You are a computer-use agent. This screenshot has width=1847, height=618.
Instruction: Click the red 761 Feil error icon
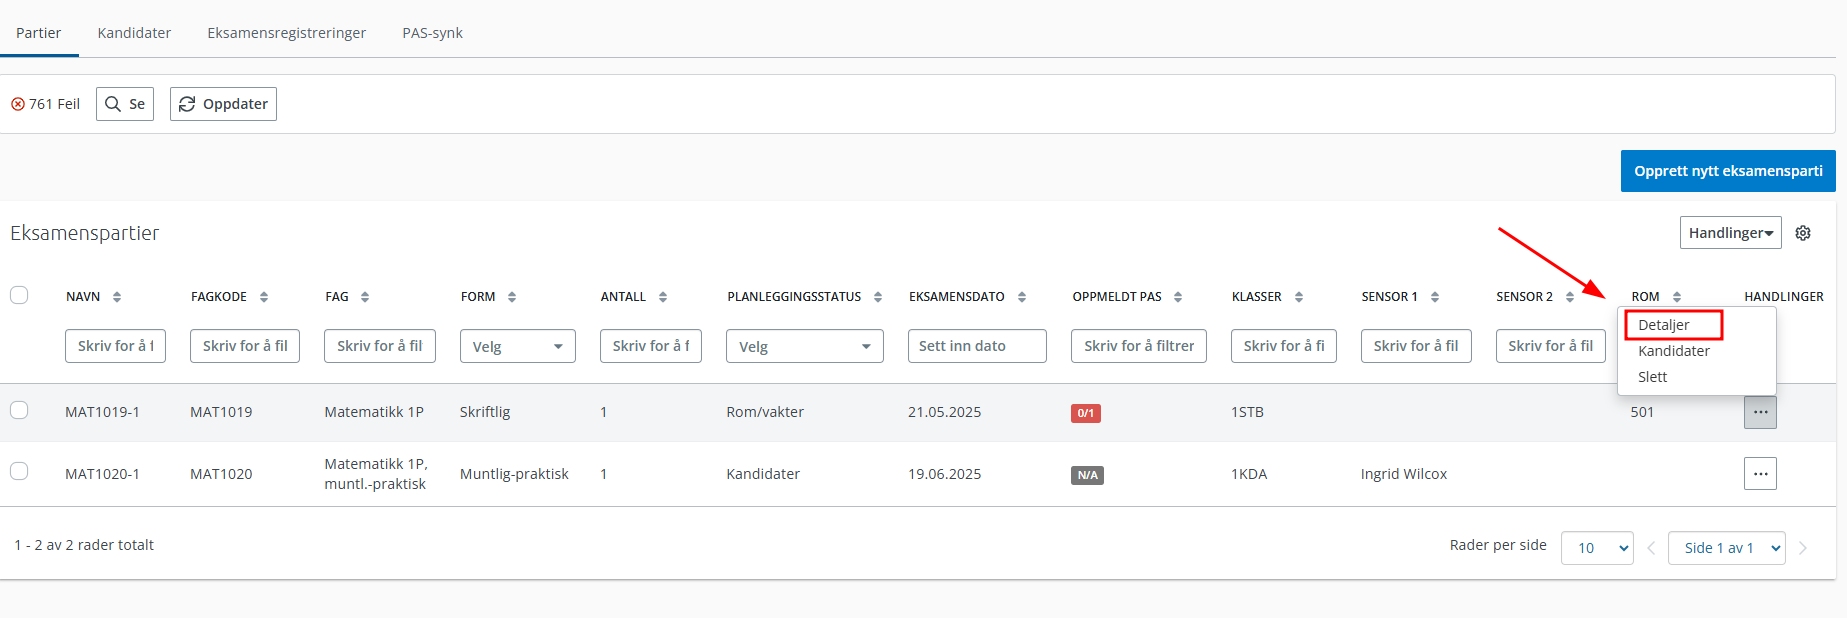point(18,104)
